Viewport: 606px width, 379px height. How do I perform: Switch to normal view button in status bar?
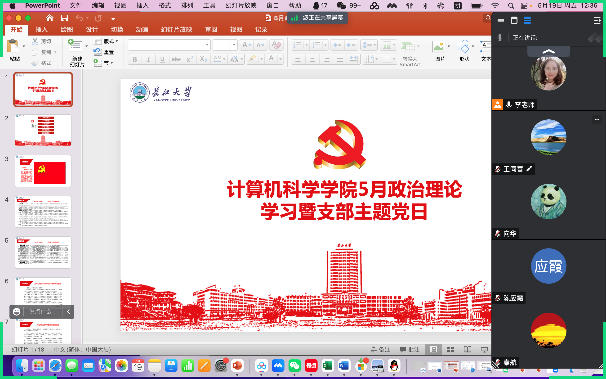434,350
